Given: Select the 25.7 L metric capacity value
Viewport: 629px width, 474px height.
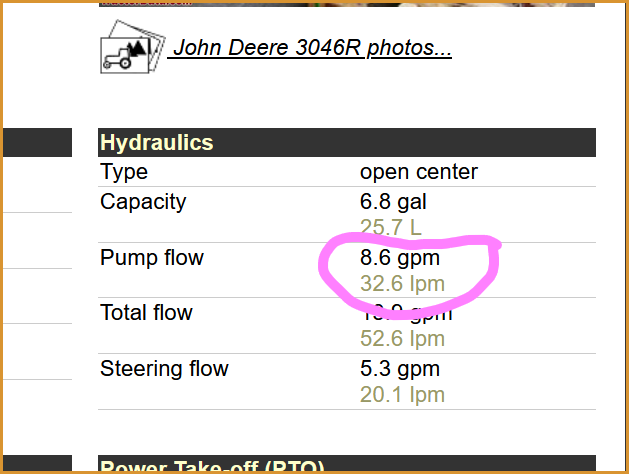Looking at the screenshot, I should coord(391,227).
